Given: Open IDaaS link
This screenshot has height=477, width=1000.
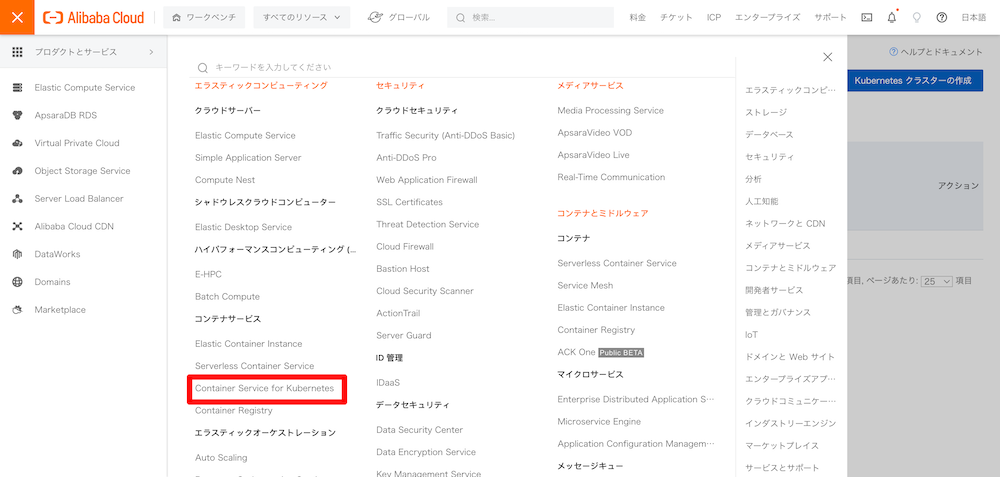Looking at the screenshot, I should [388, 383].
